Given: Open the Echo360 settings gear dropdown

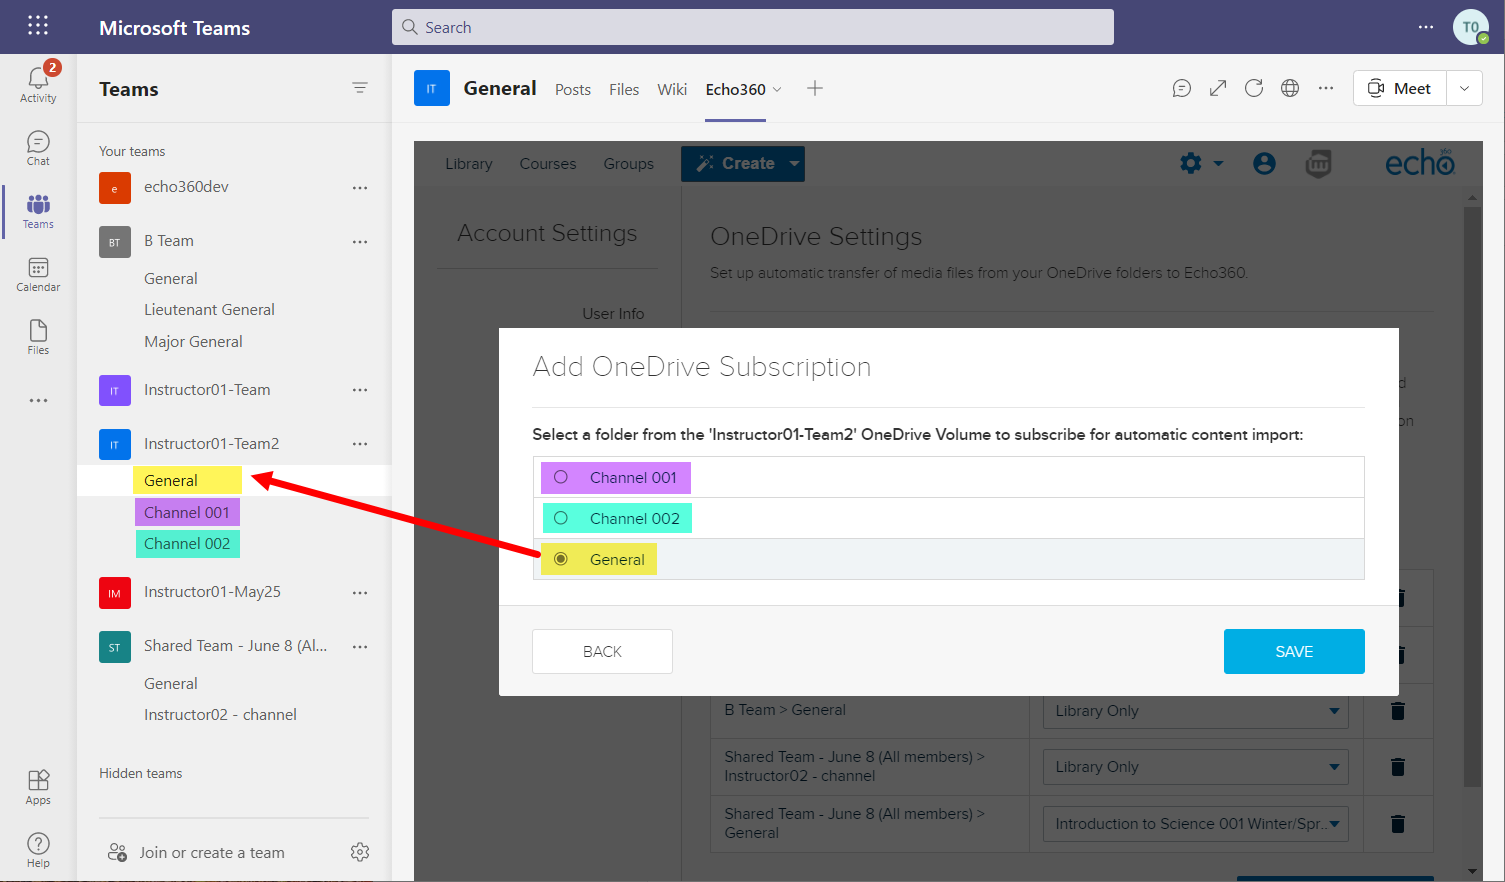Looking at the screenshot, I should coord(1201,163).
